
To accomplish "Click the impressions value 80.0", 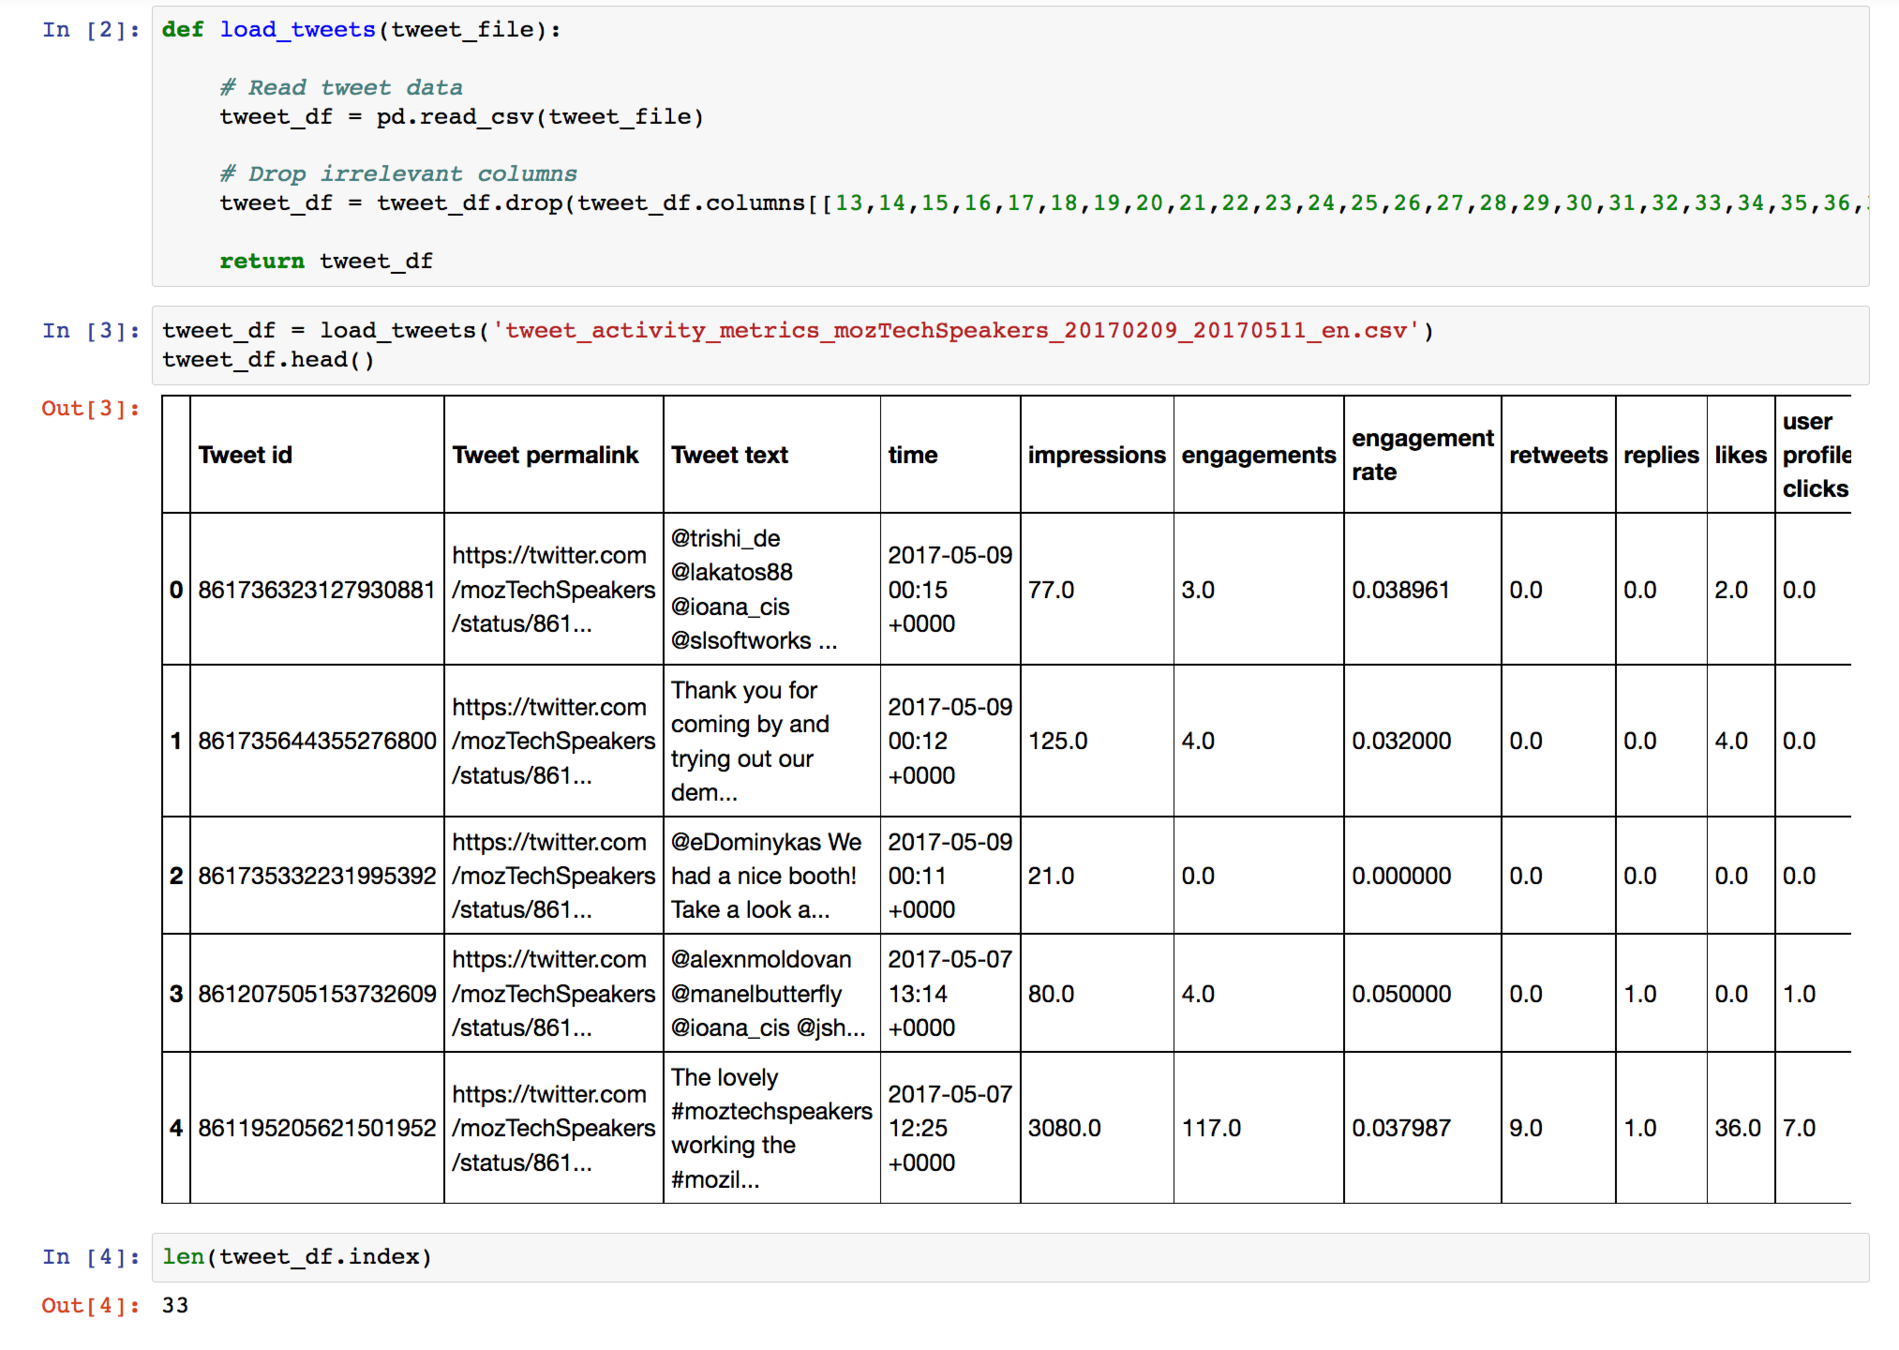I will tap(1051, 994).
